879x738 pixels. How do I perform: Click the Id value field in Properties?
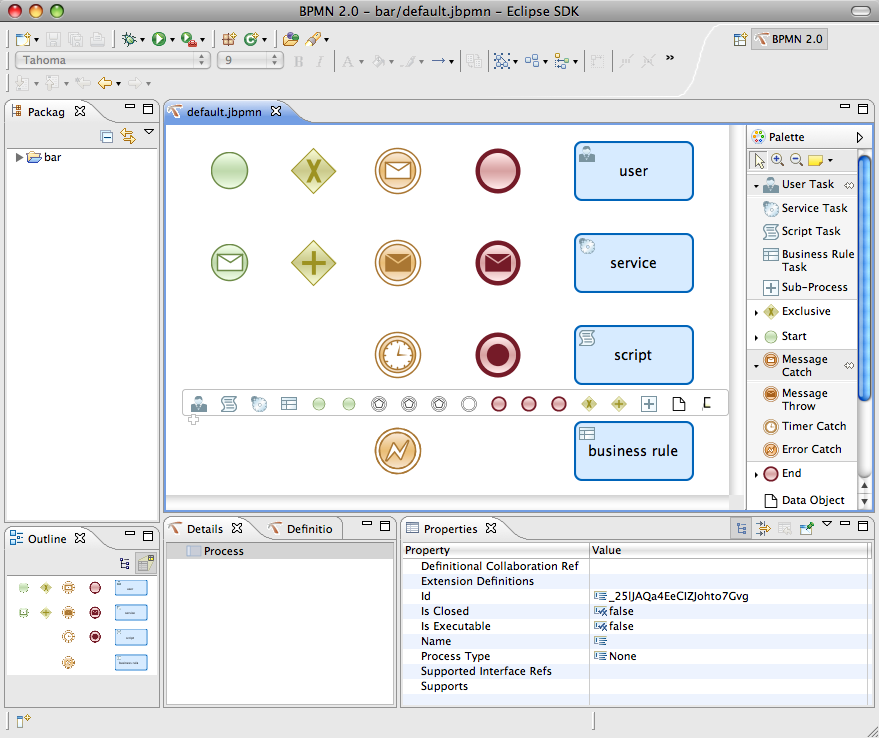[x=660, y=596]
